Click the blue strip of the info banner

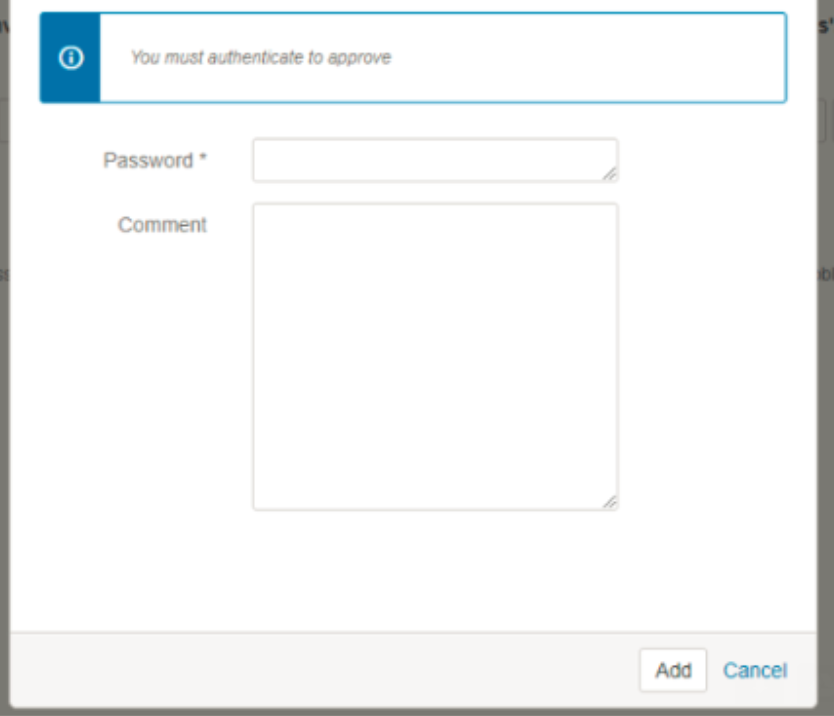(70, 57)
